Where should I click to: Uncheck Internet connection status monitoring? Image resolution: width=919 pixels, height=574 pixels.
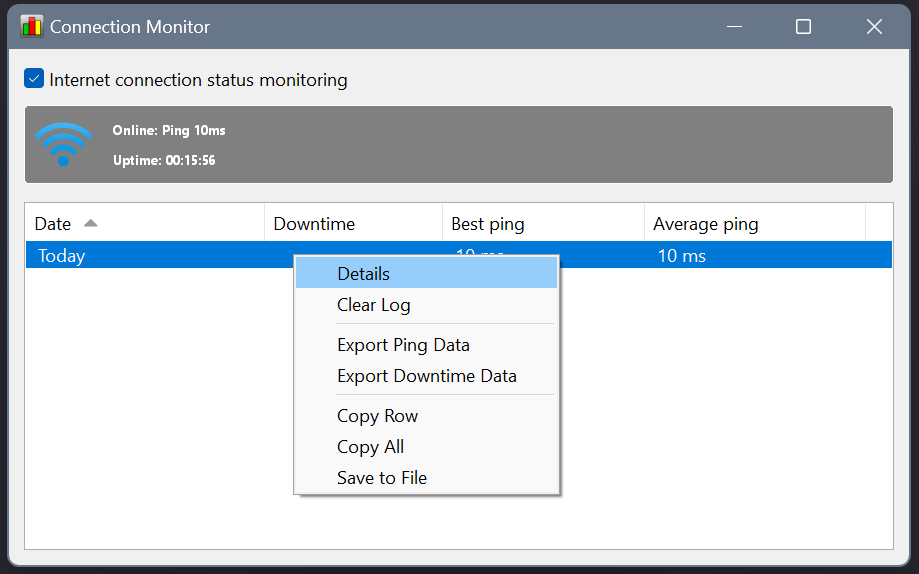(35, 79)
